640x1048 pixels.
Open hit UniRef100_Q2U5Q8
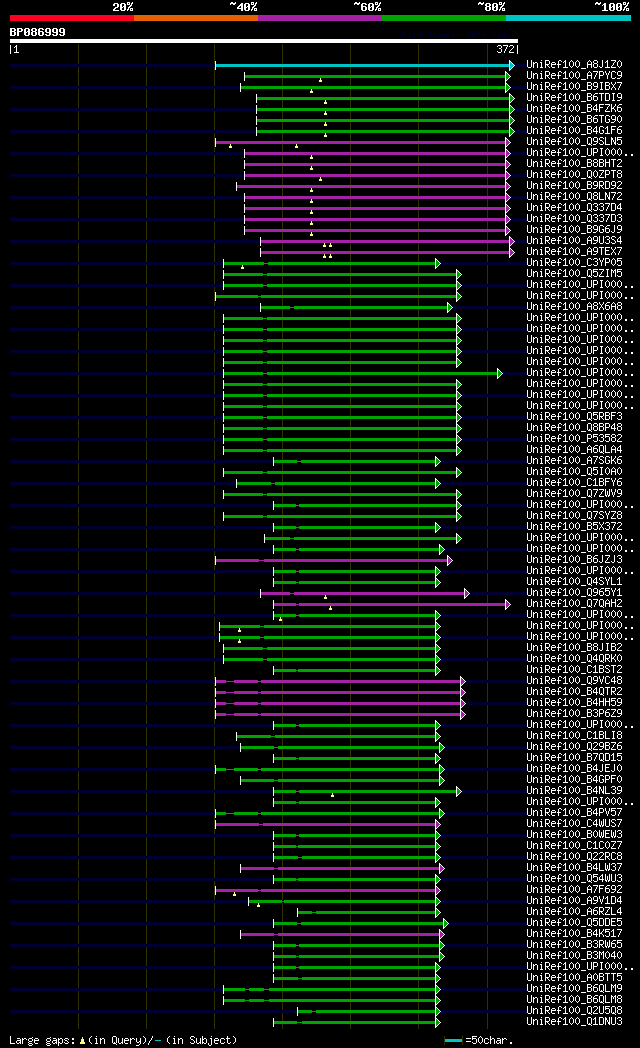pos(574,1011)
